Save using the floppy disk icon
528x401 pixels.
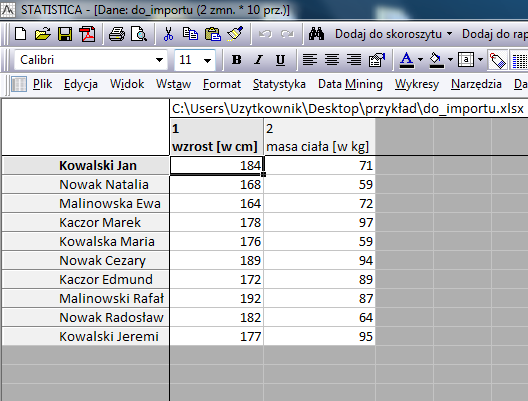coord(65,34)
